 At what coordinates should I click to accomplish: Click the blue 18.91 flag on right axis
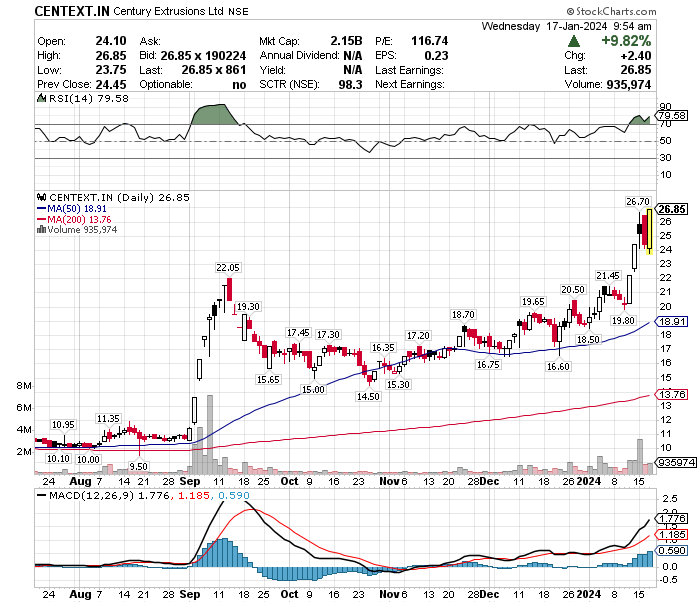click(671, 322)
